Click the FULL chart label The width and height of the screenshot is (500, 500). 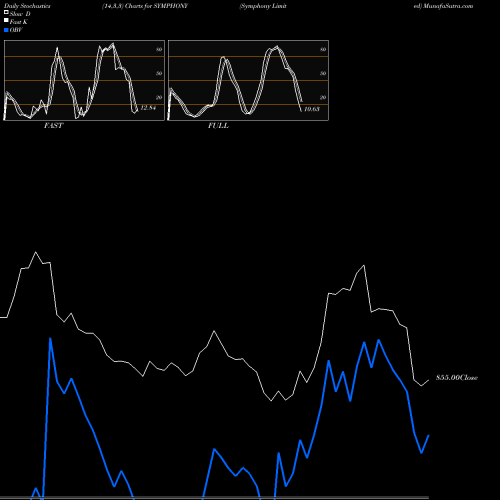click(x=218, y=126)
